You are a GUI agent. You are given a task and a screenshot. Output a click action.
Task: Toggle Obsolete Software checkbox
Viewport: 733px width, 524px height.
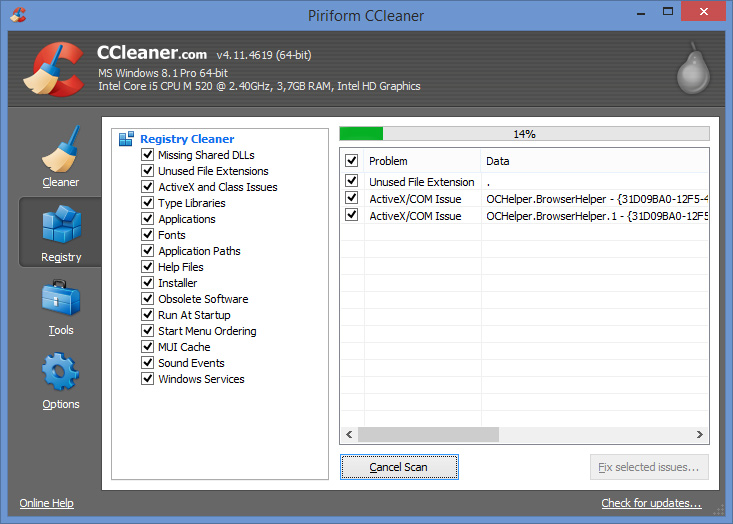click(147, 298)
